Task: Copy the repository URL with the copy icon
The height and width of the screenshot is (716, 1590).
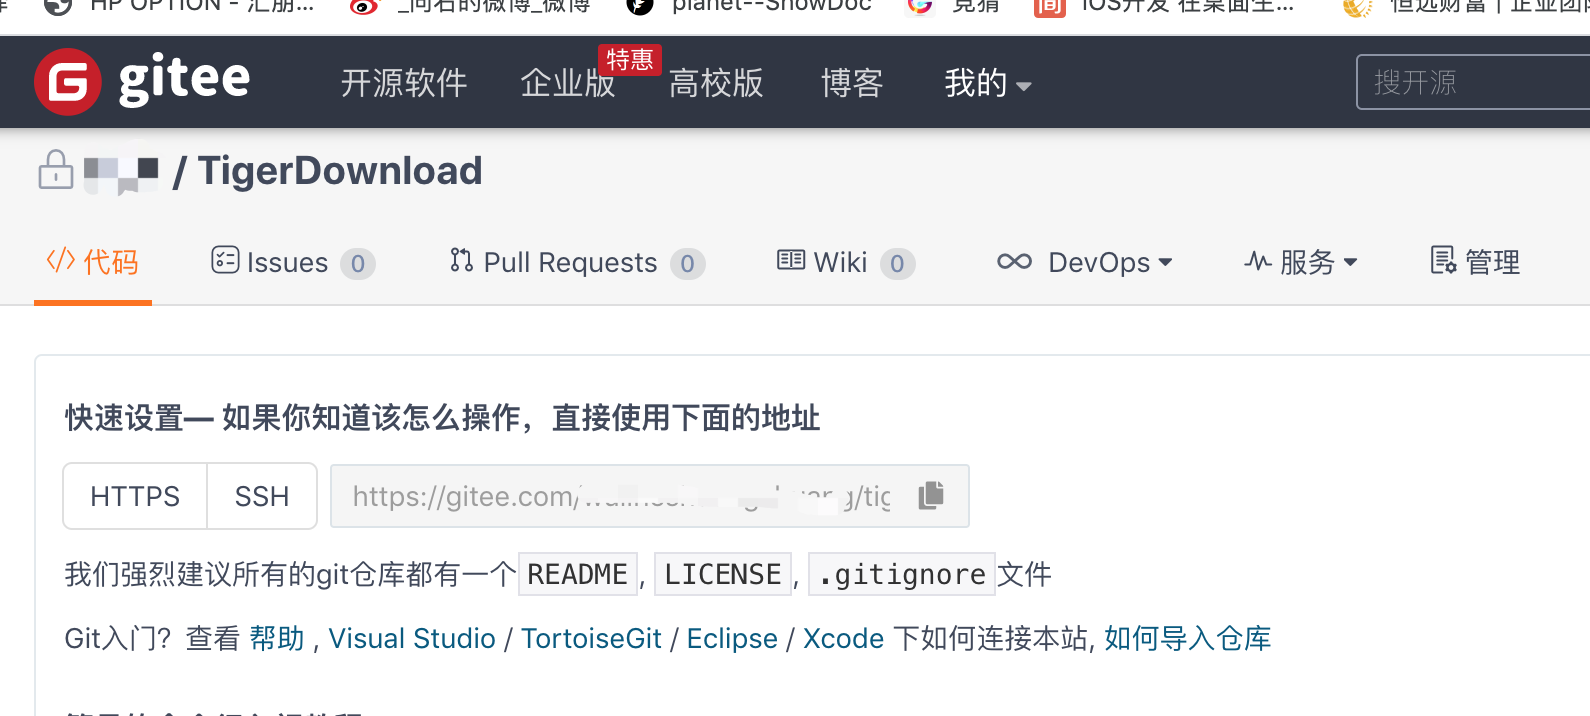Action: [931, 495]
